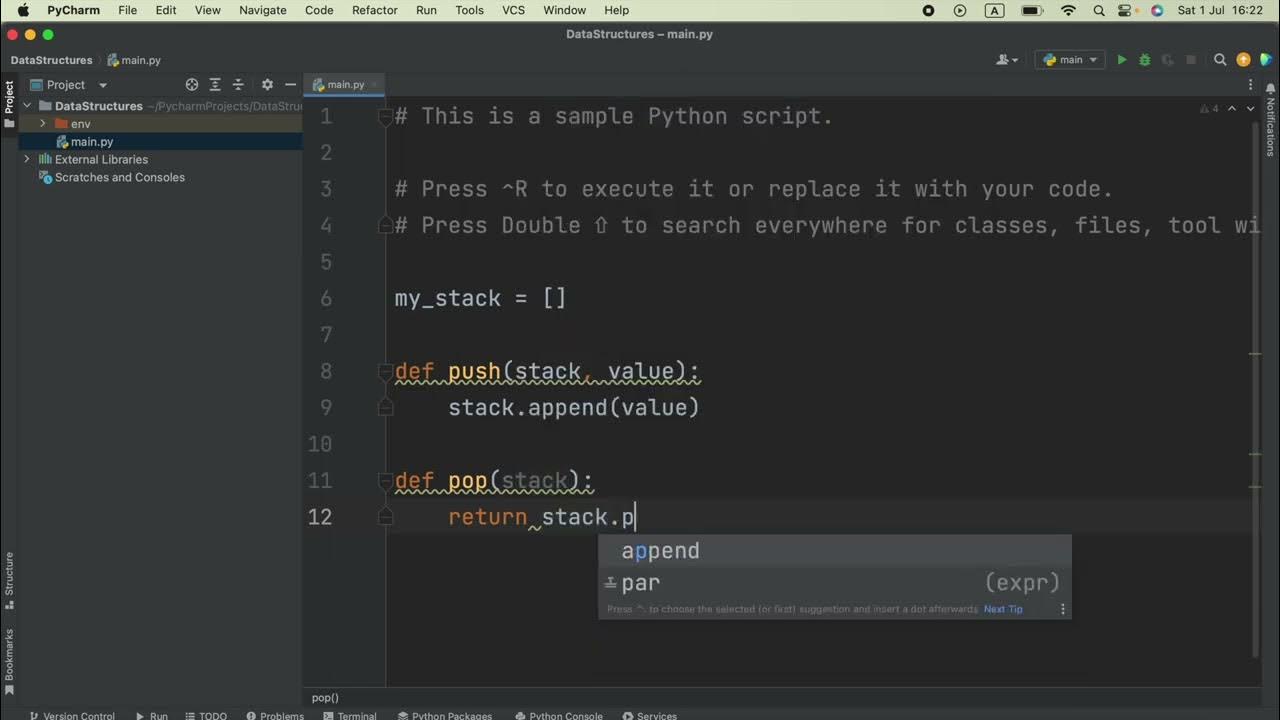
Task: Fold the push function at line 8
Action: pos(385,372)
